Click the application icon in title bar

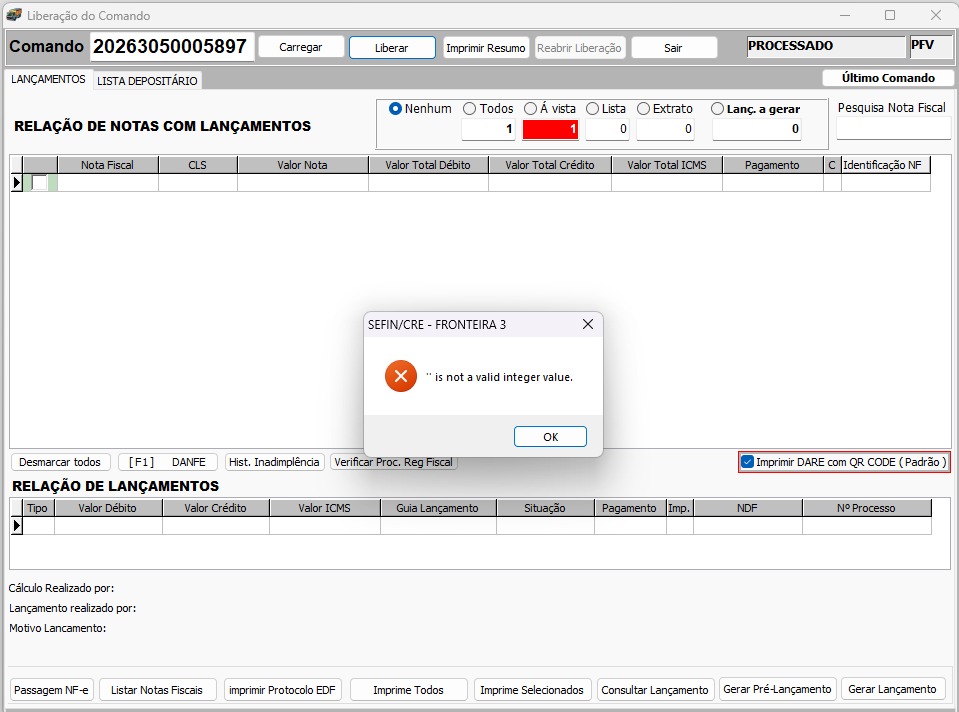click(x=14, y=15)
